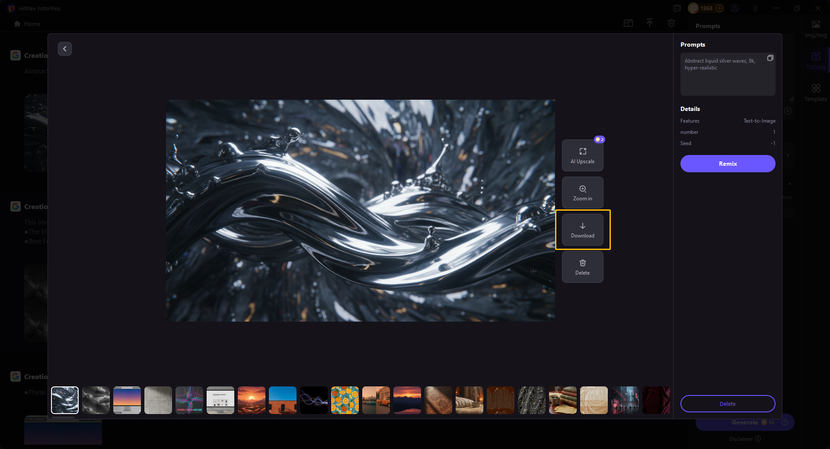Go to Home in the top bar
The image size is (830, 449).
tap(27, 23)
